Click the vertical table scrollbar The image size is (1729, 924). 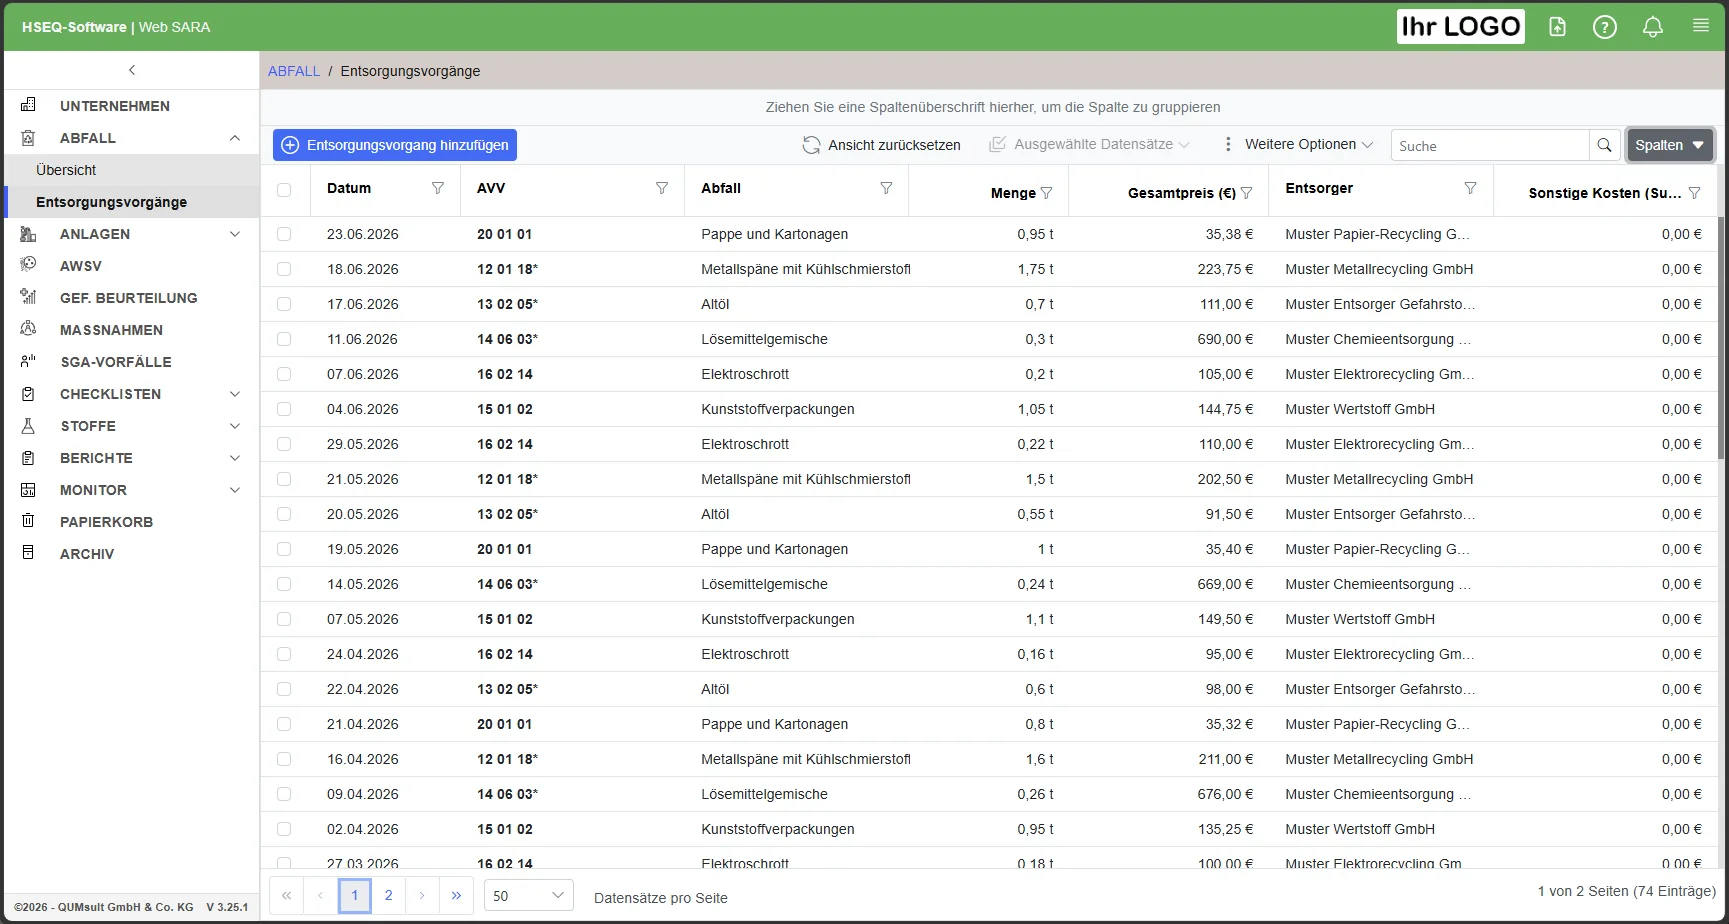point(1721,336)
